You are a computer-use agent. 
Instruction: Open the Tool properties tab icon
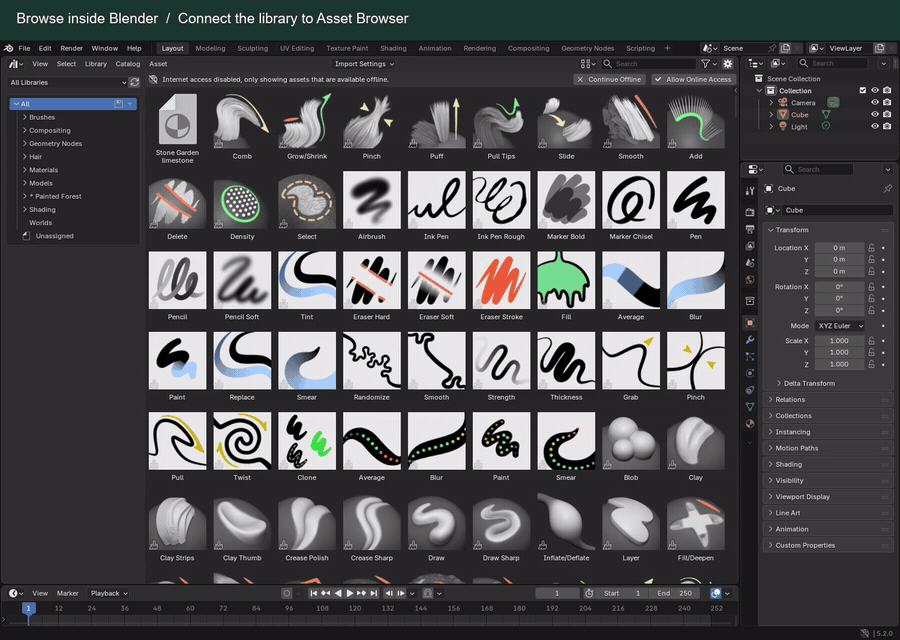click(750, 191)
